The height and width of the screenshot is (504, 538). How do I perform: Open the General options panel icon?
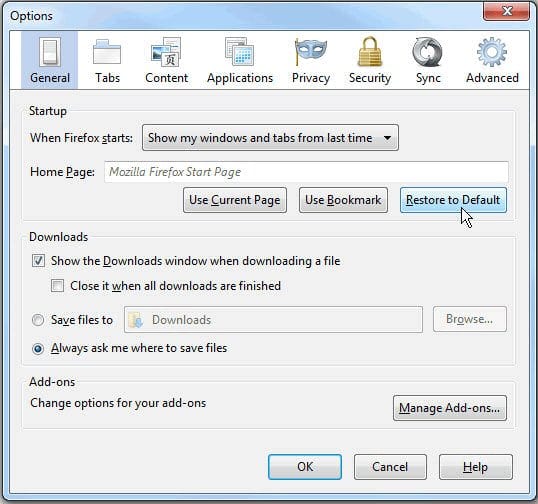click(x=50, y=52)
